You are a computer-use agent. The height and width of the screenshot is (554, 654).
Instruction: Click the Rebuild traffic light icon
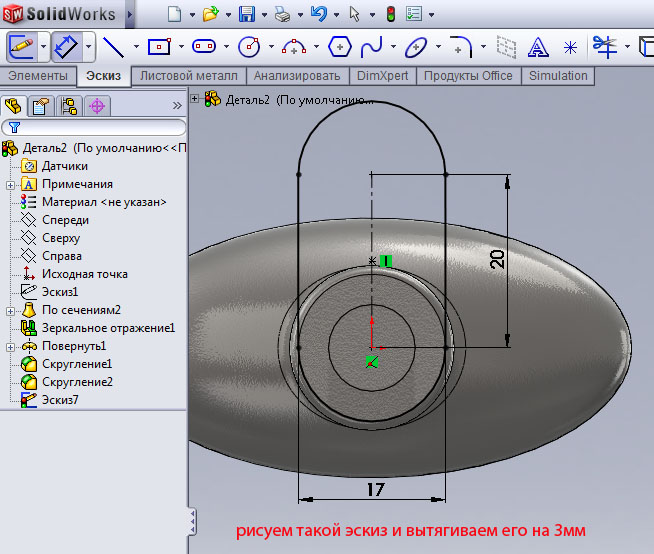389,14
